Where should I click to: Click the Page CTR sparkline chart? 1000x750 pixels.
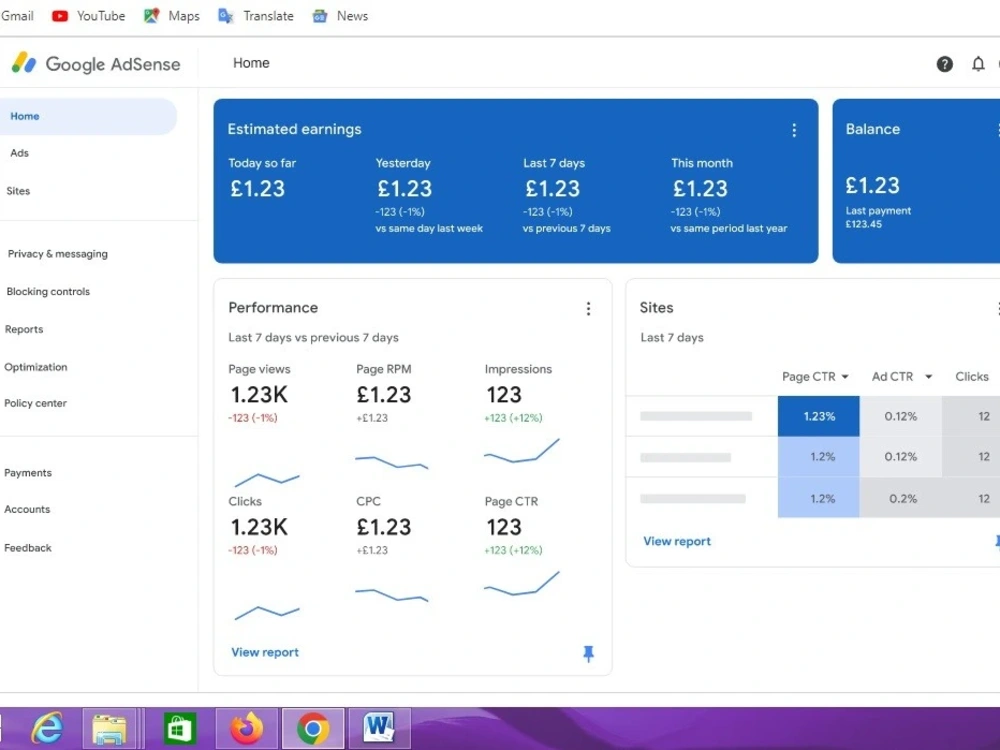click(522, 584)
